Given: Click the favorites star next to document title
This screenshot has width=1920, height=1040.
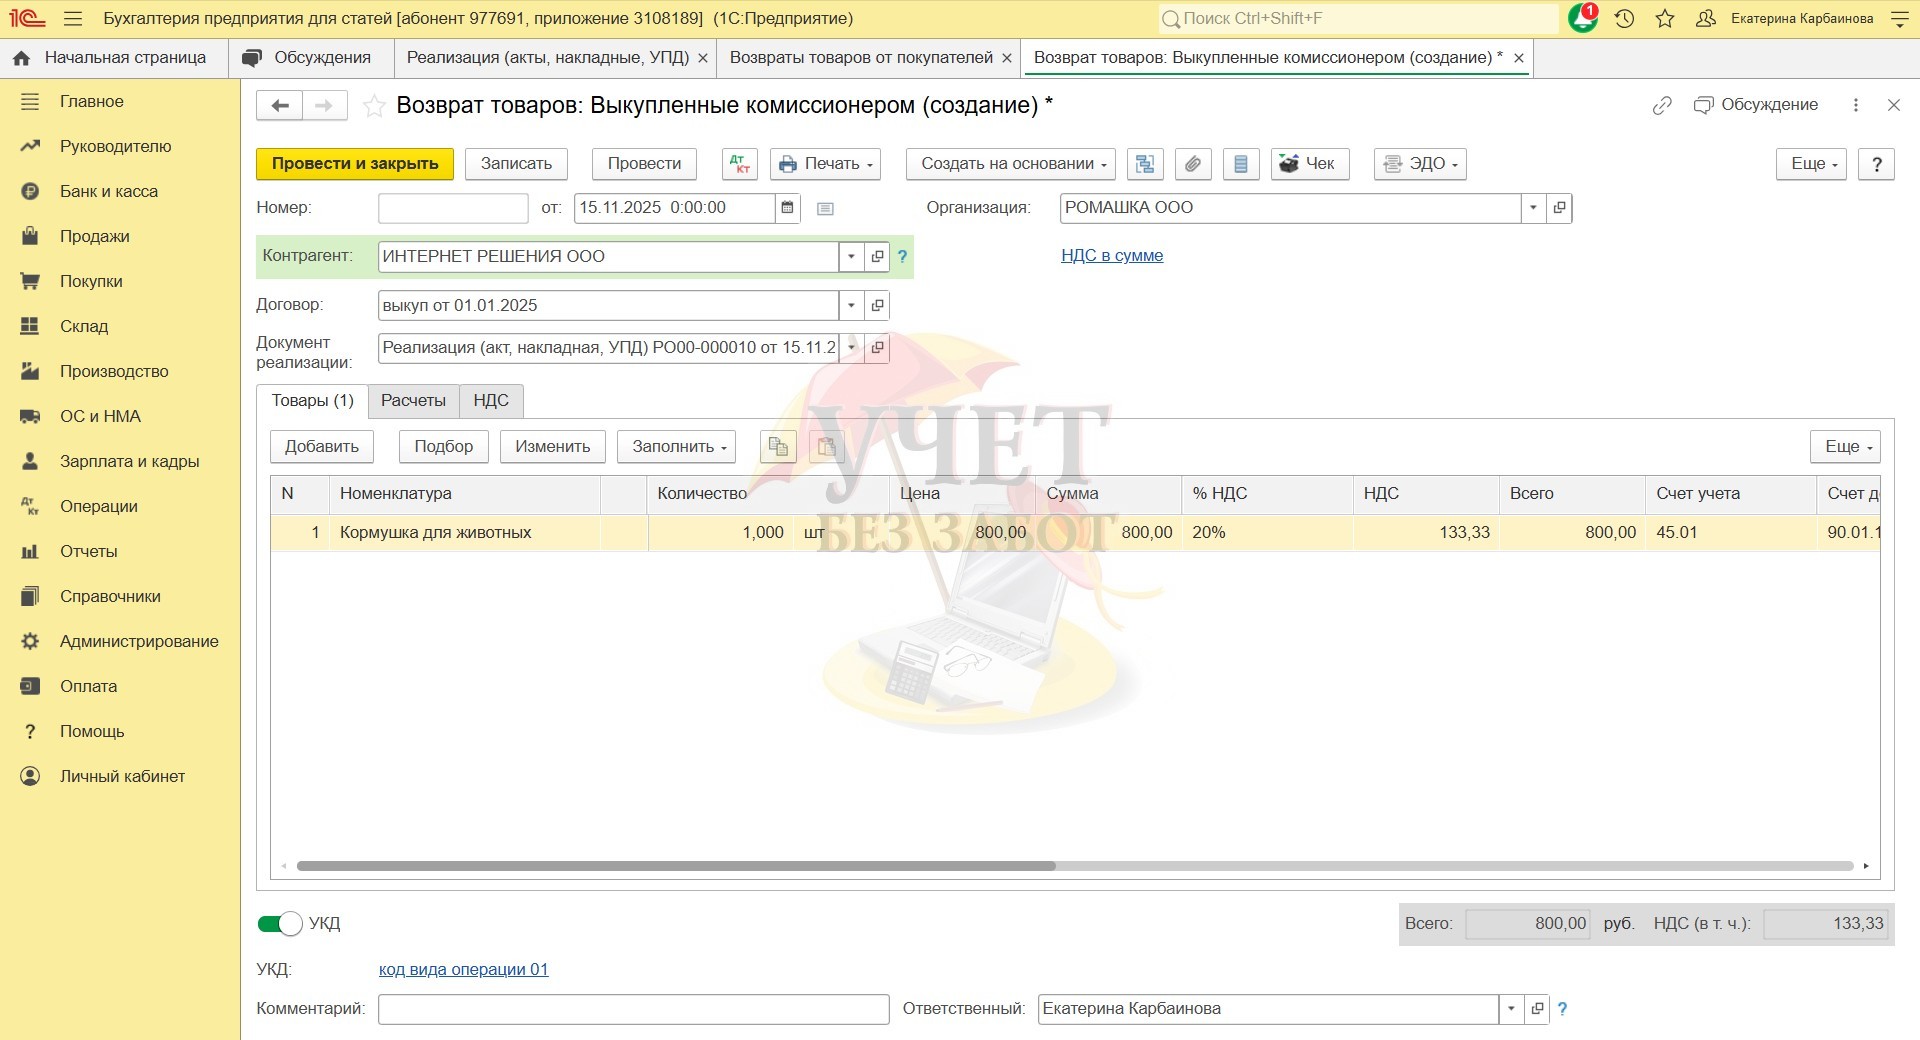Looking at the screenshot, I should (374, 106).
